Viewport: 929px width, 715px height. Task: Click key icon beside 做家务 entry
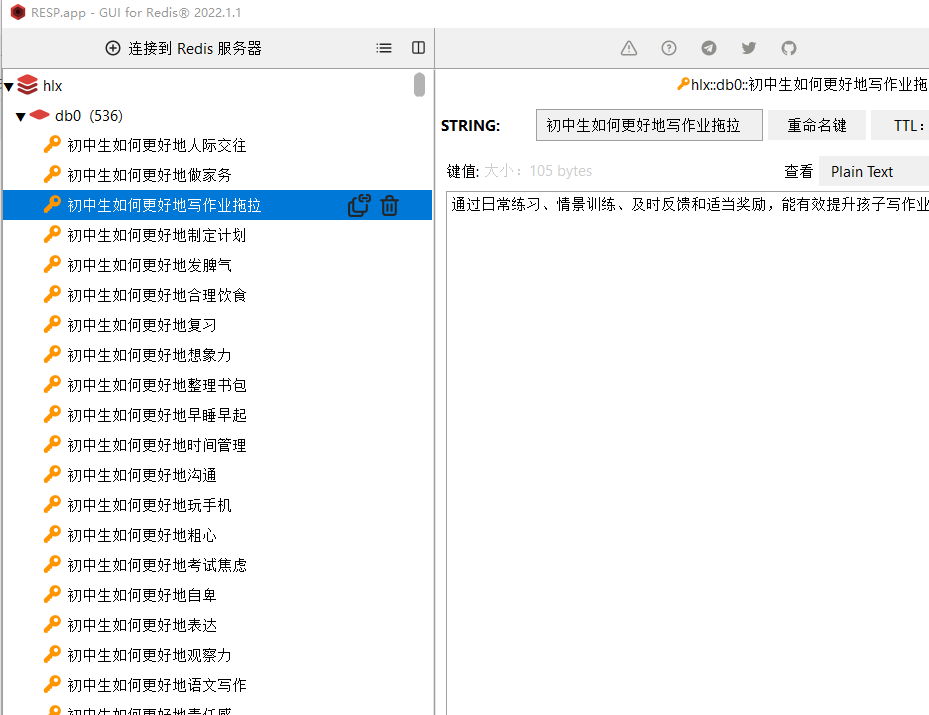coord(52,175)
